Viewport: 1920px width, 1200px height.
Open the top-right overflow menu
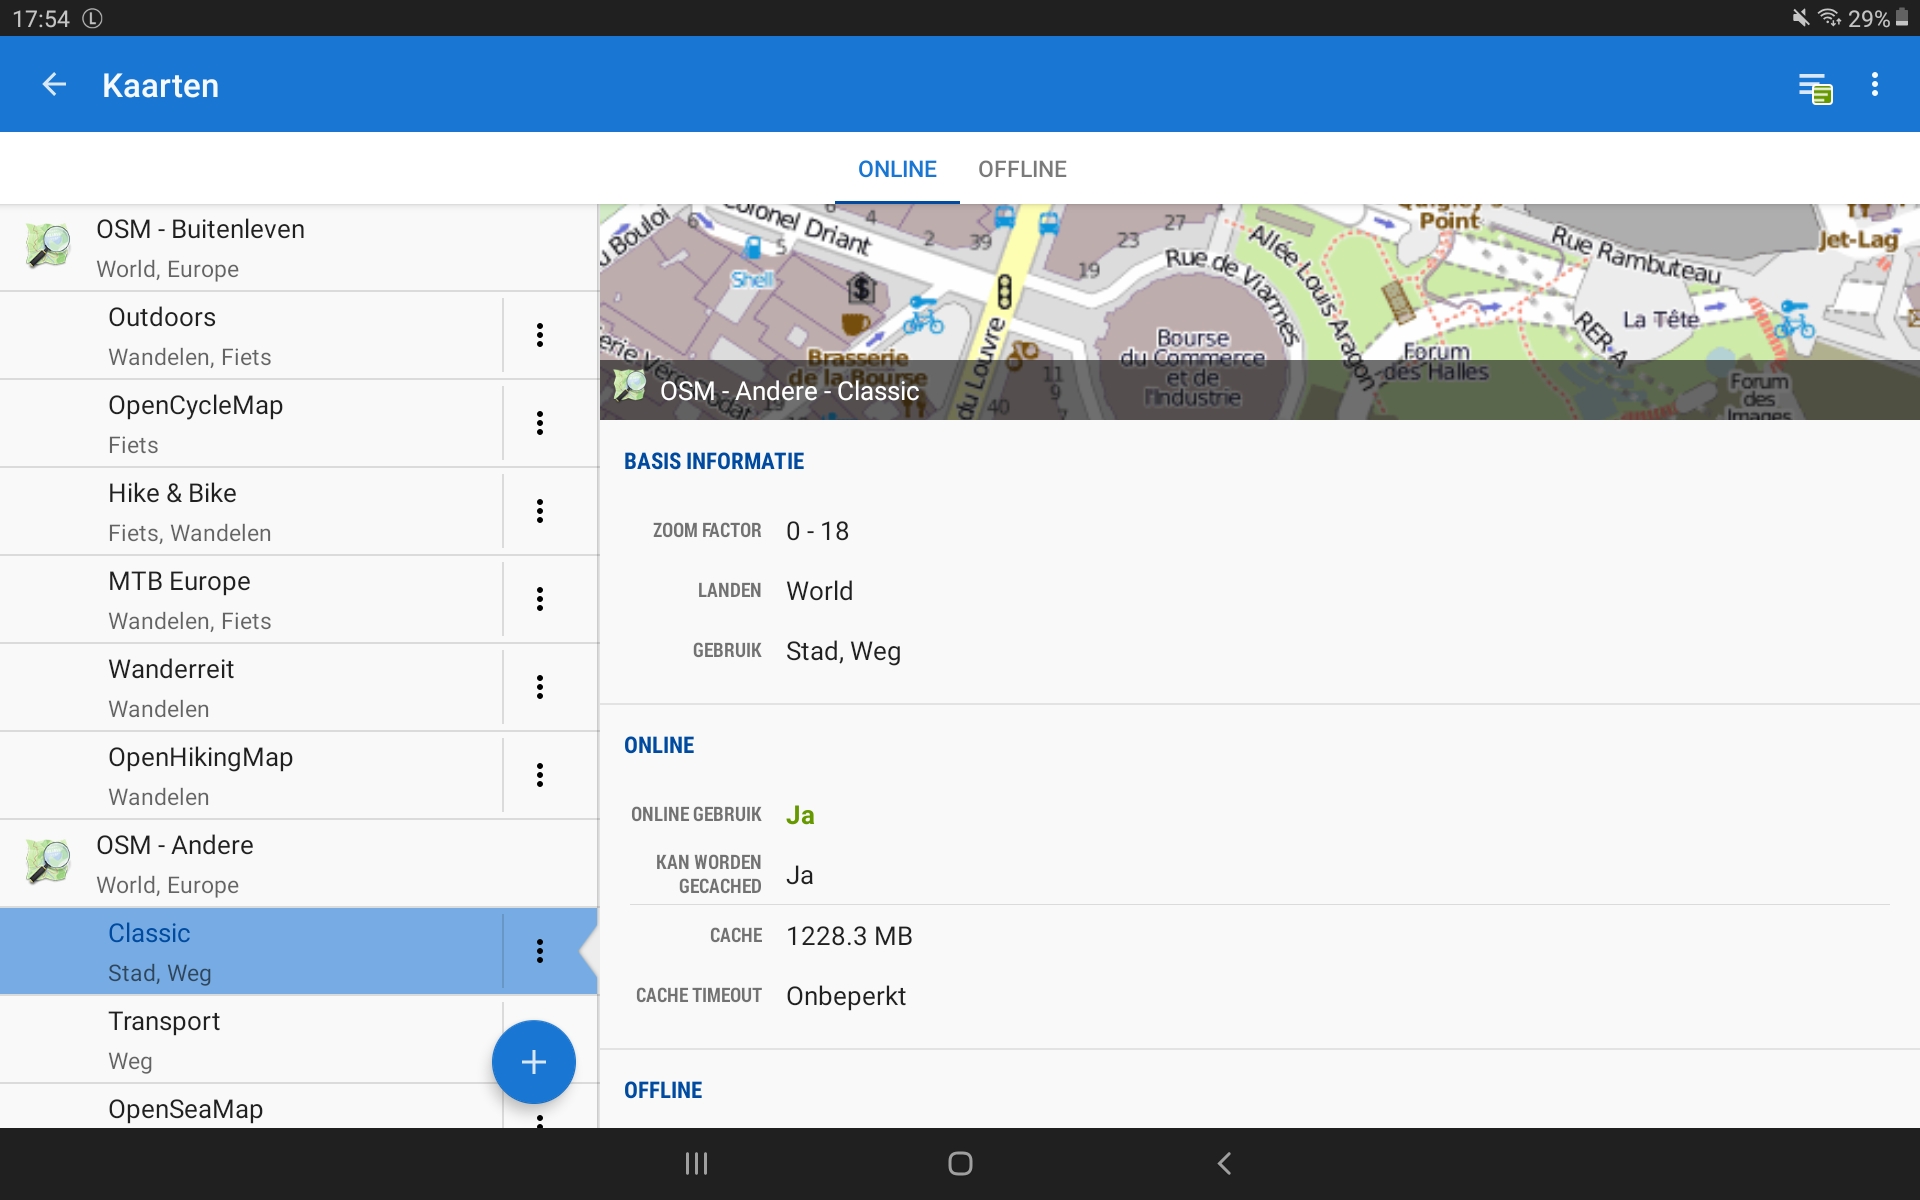pyautogui.click(x=1874, y=85)
